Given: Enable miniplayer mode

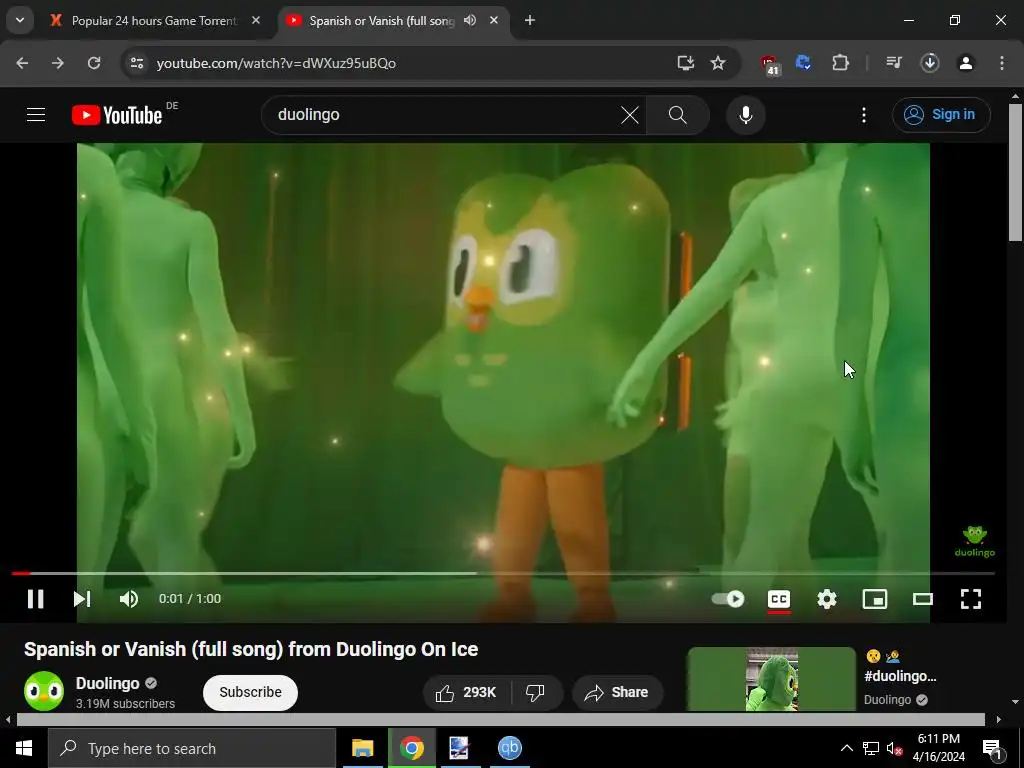Looking at the screenshot, I should click(874, 599).
